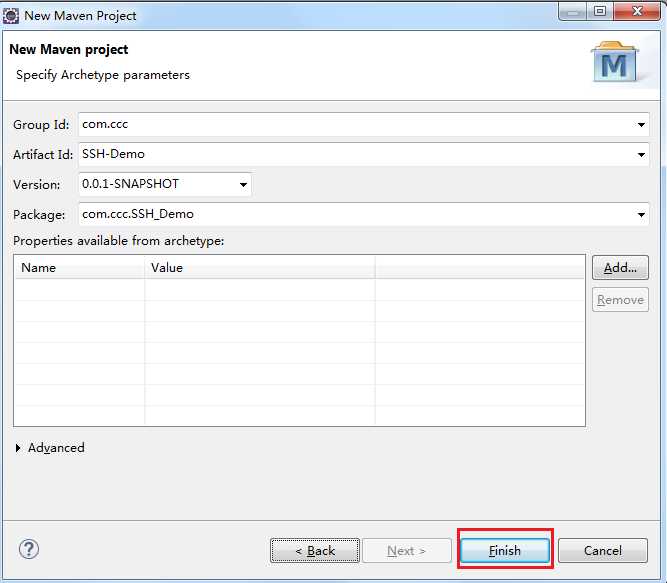Cancel the New Maven Project wizard

coord(603,551)
